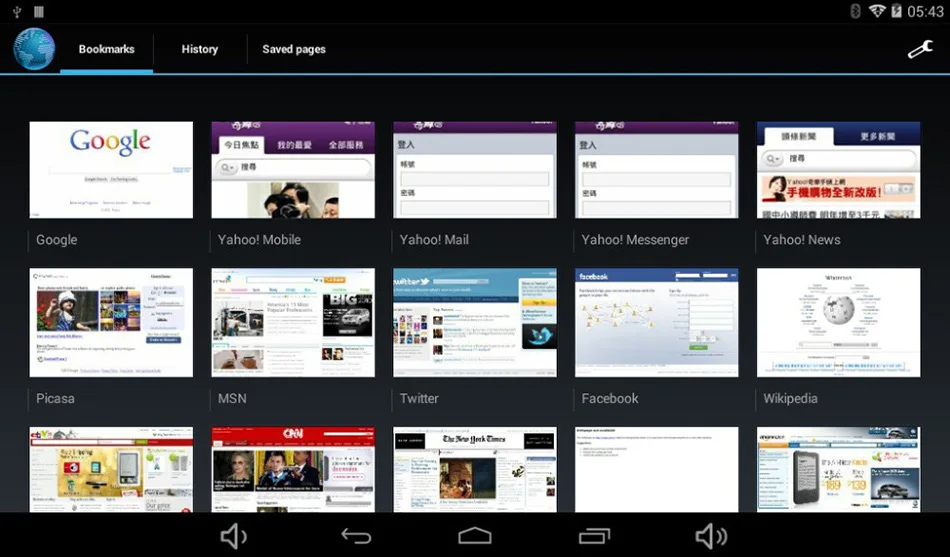Click the Picasa bookmark label

pos(55,399)
